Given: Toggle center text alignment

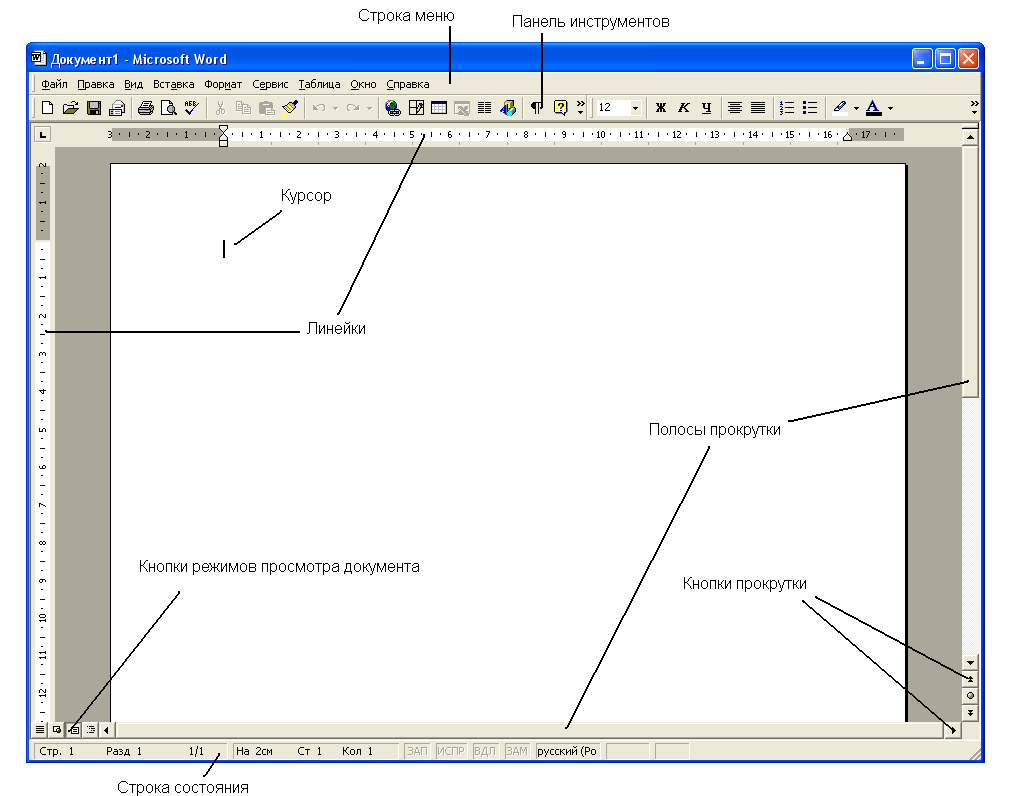Looking at the screenshot, I should pos(734,108).
